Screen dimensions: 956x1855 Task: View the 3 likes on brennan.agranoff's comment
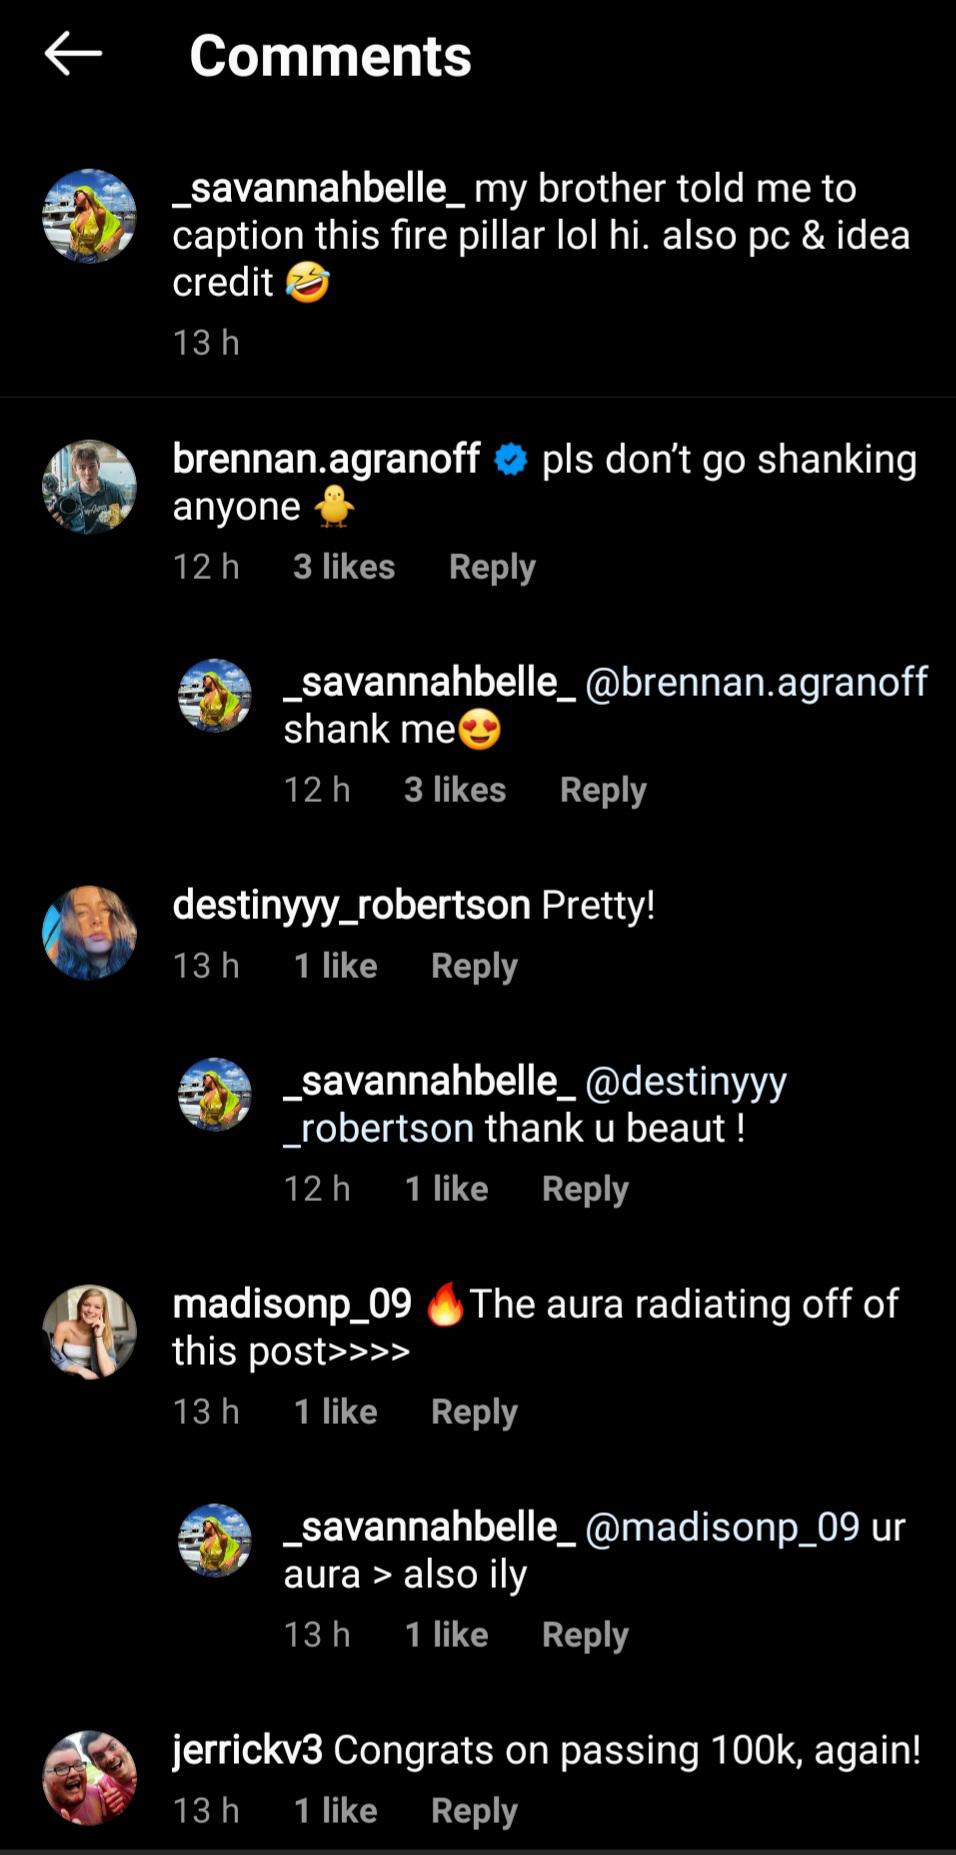[344, 567]
